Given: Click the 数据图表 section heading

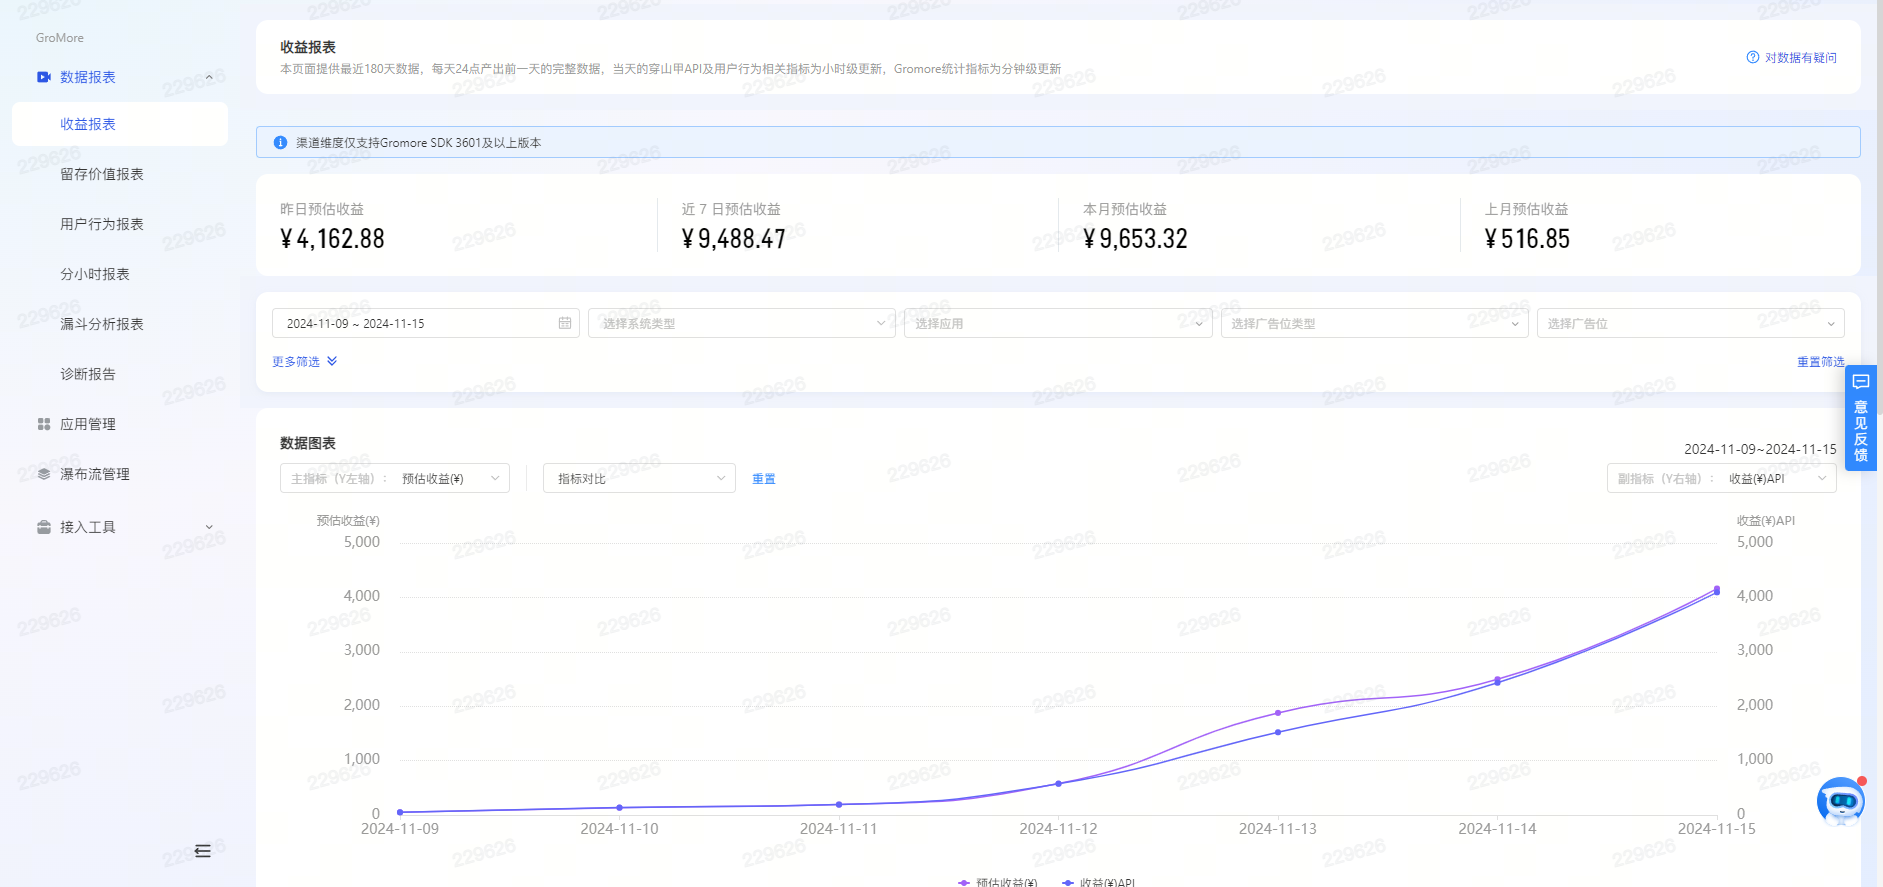Looking at the screenshot, I should click(x=308, y=443).
